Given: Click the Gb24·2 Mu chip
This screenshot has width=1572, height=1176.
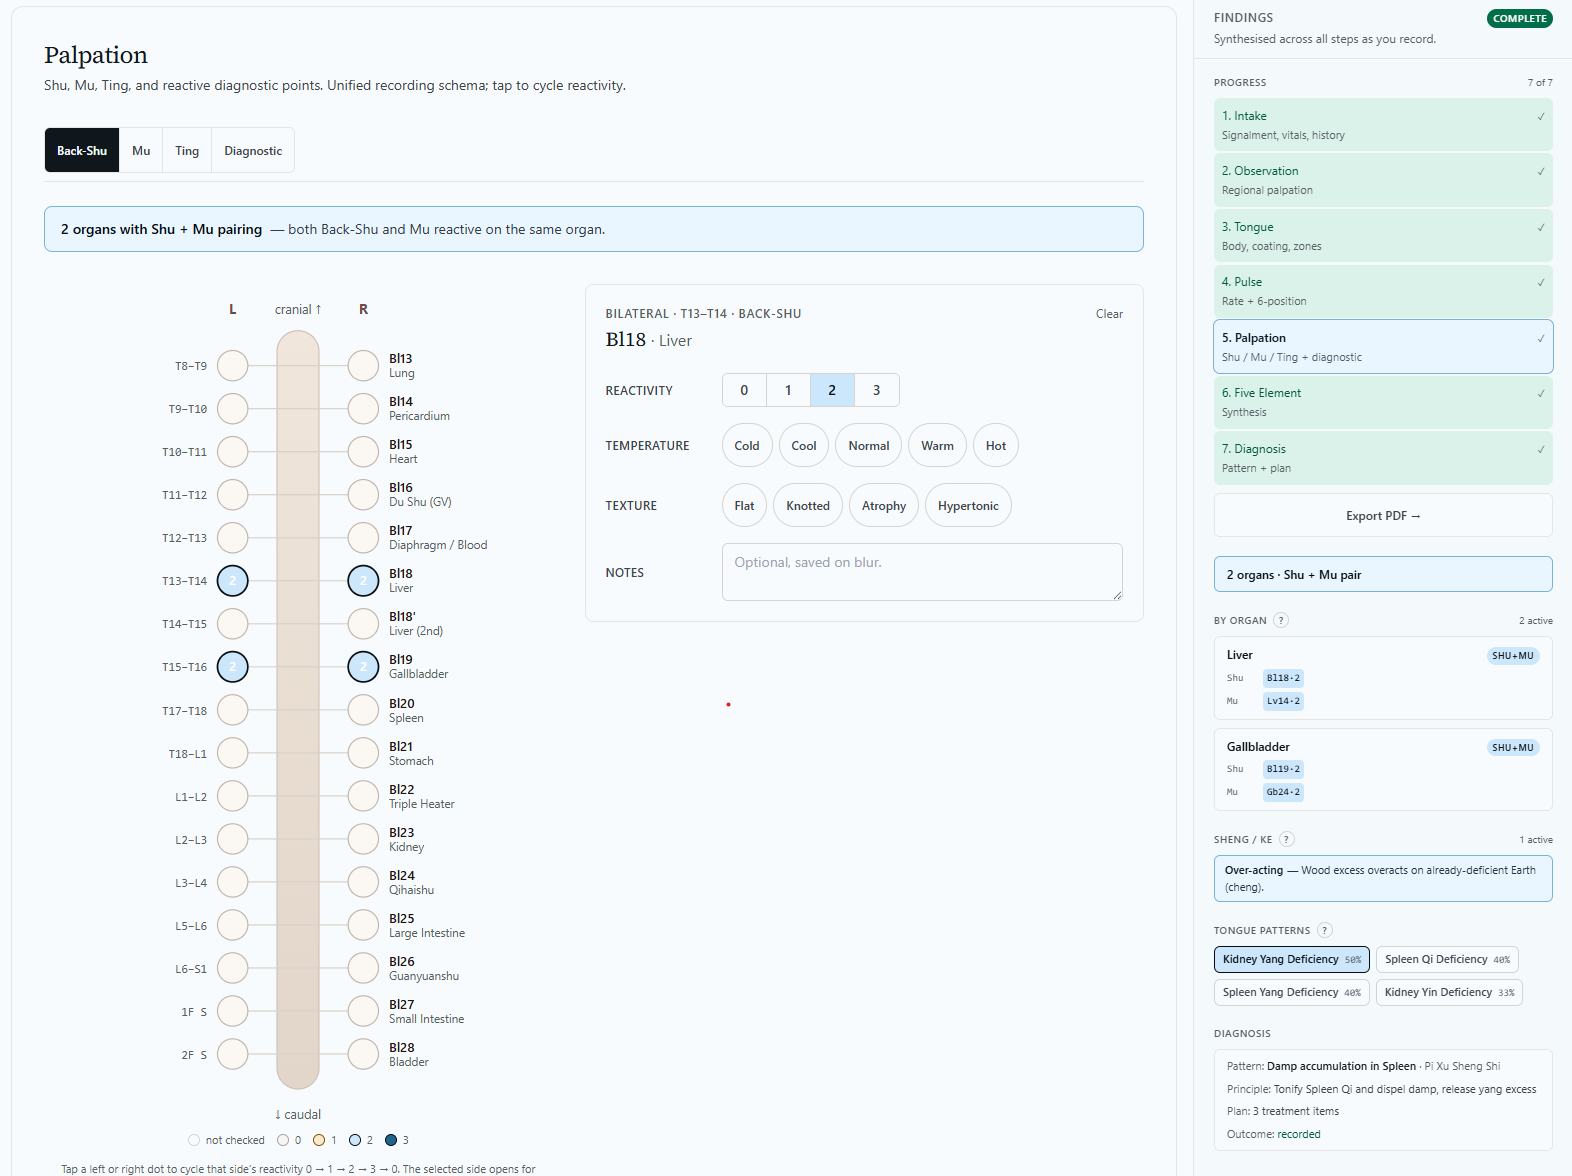Looking at the screenshot, I should (1283, 792).
